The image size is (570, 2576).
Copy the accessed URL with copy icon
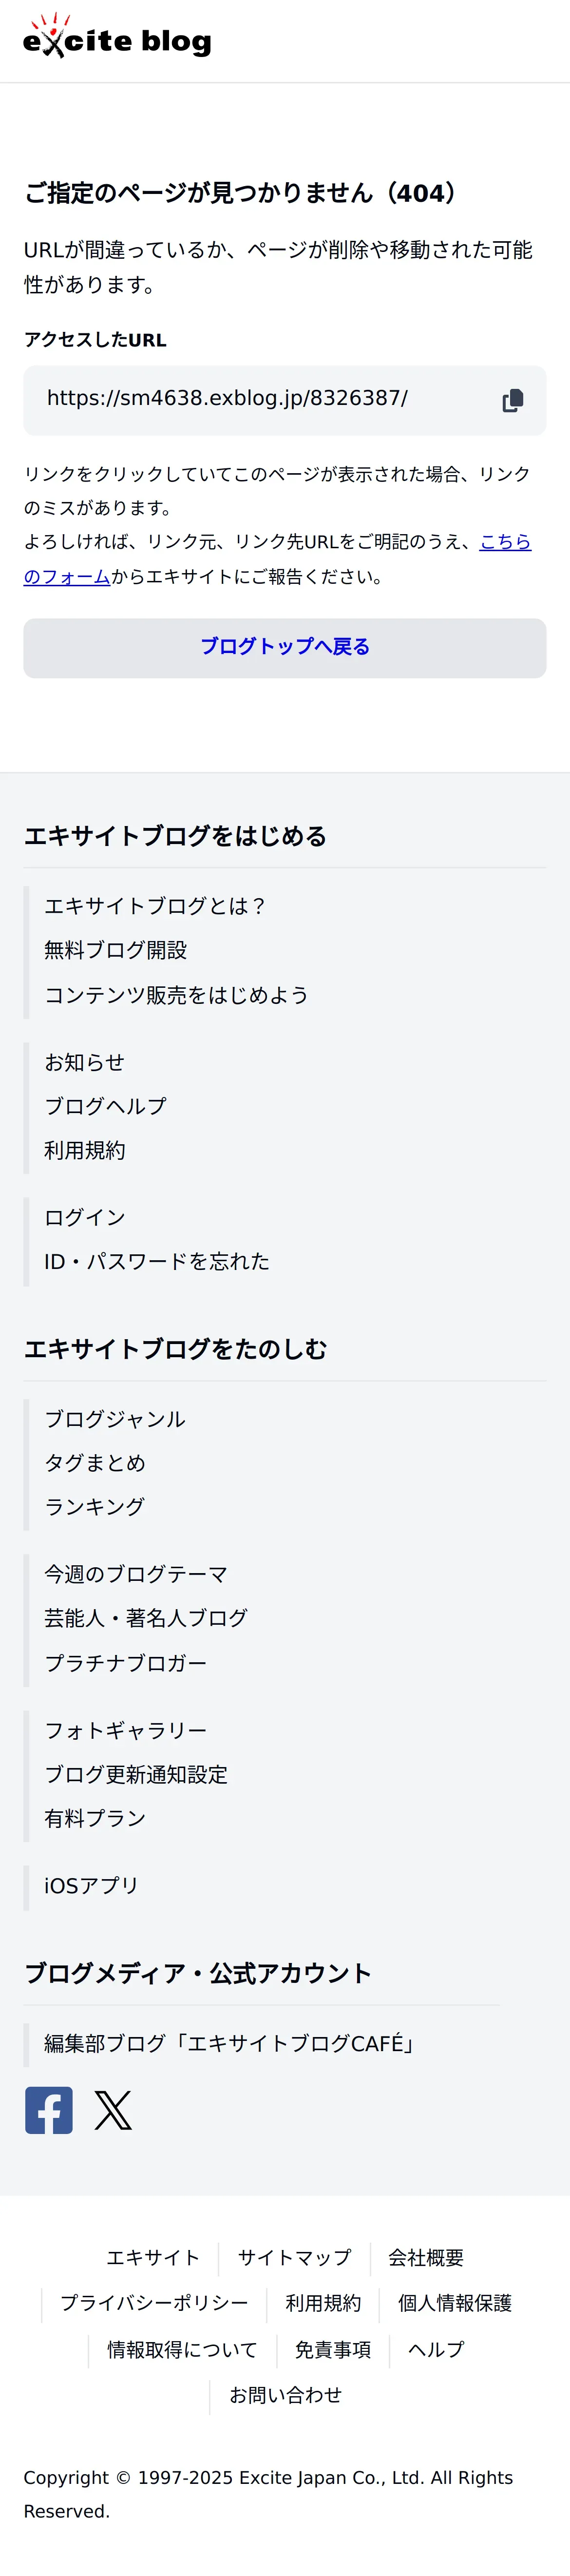pyautogui.click(x=512, y=400)
